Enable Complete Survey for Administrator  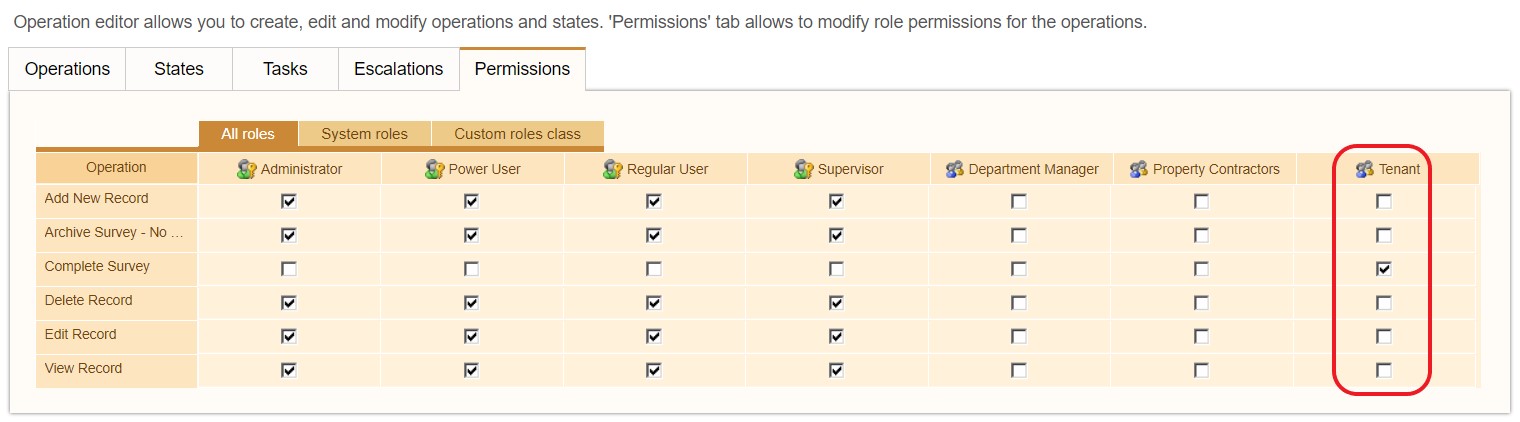(289, 269)
